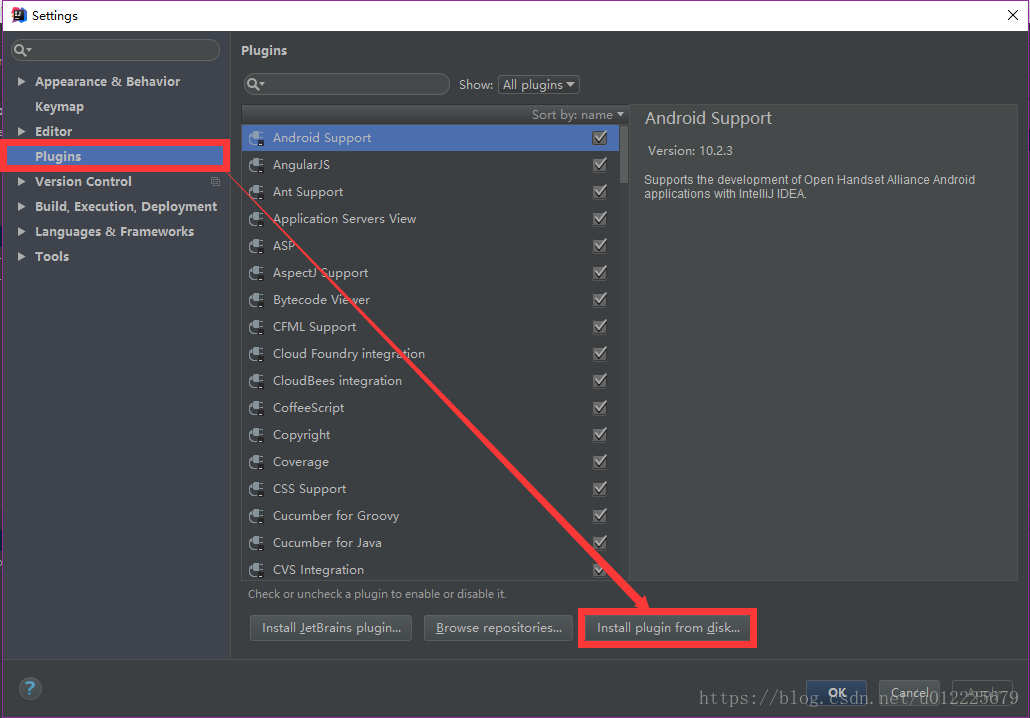This screenshot has height=718, width=1030.
Task: Toggle the ASP plugin checkbox
Action: pyautogui.click(x=600, y=246)
